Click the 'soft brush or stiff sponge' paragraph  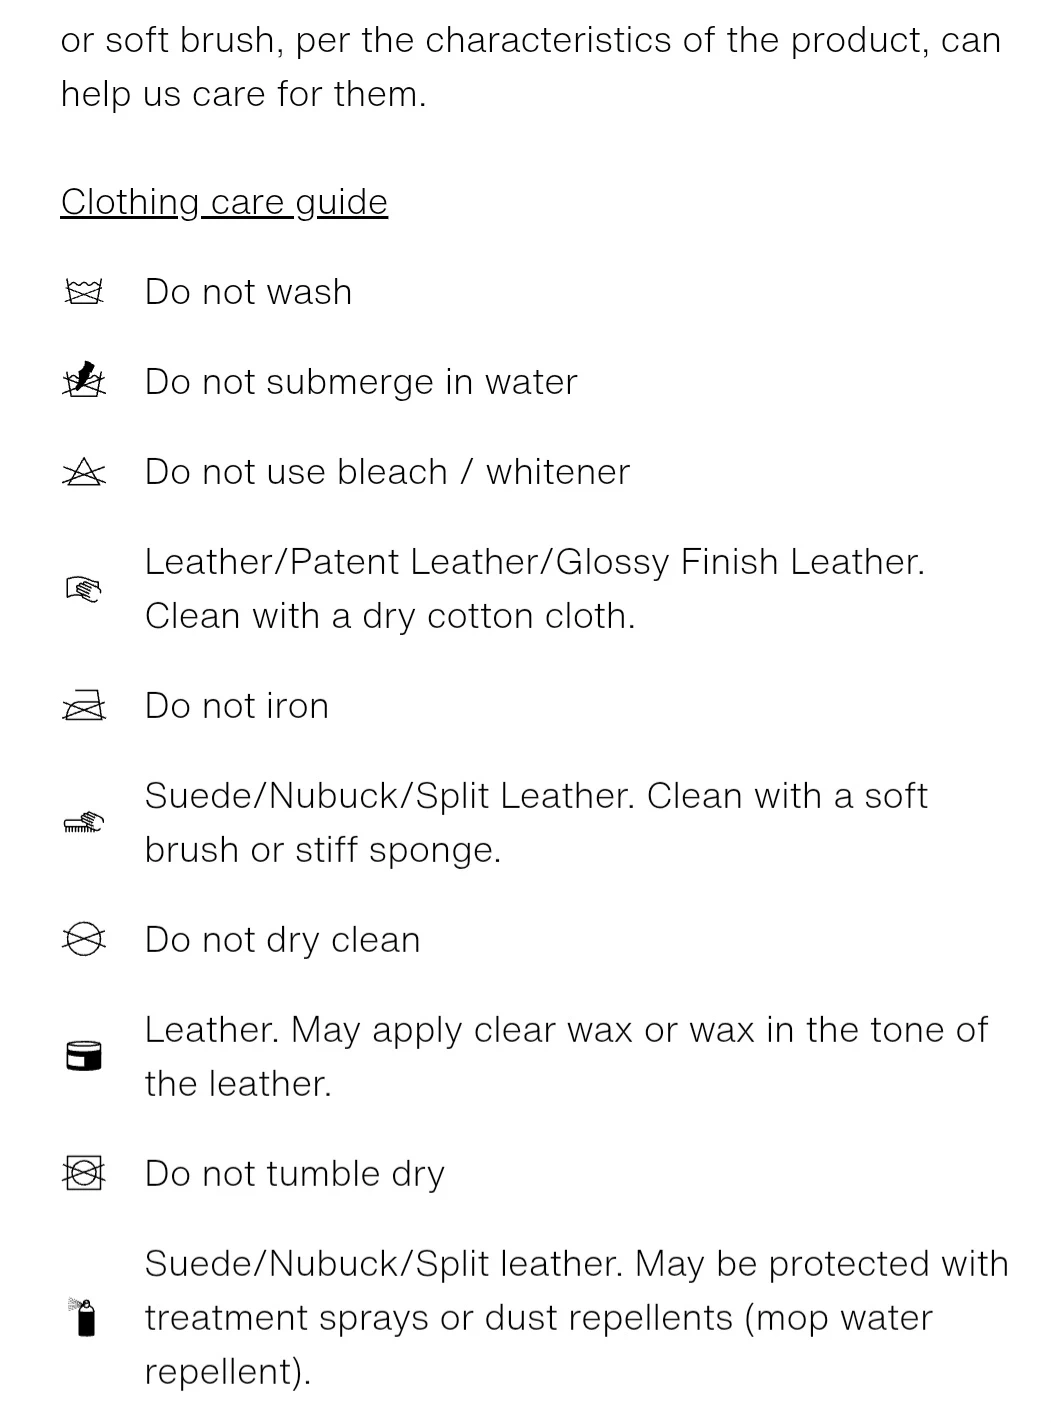click(535, 822)
